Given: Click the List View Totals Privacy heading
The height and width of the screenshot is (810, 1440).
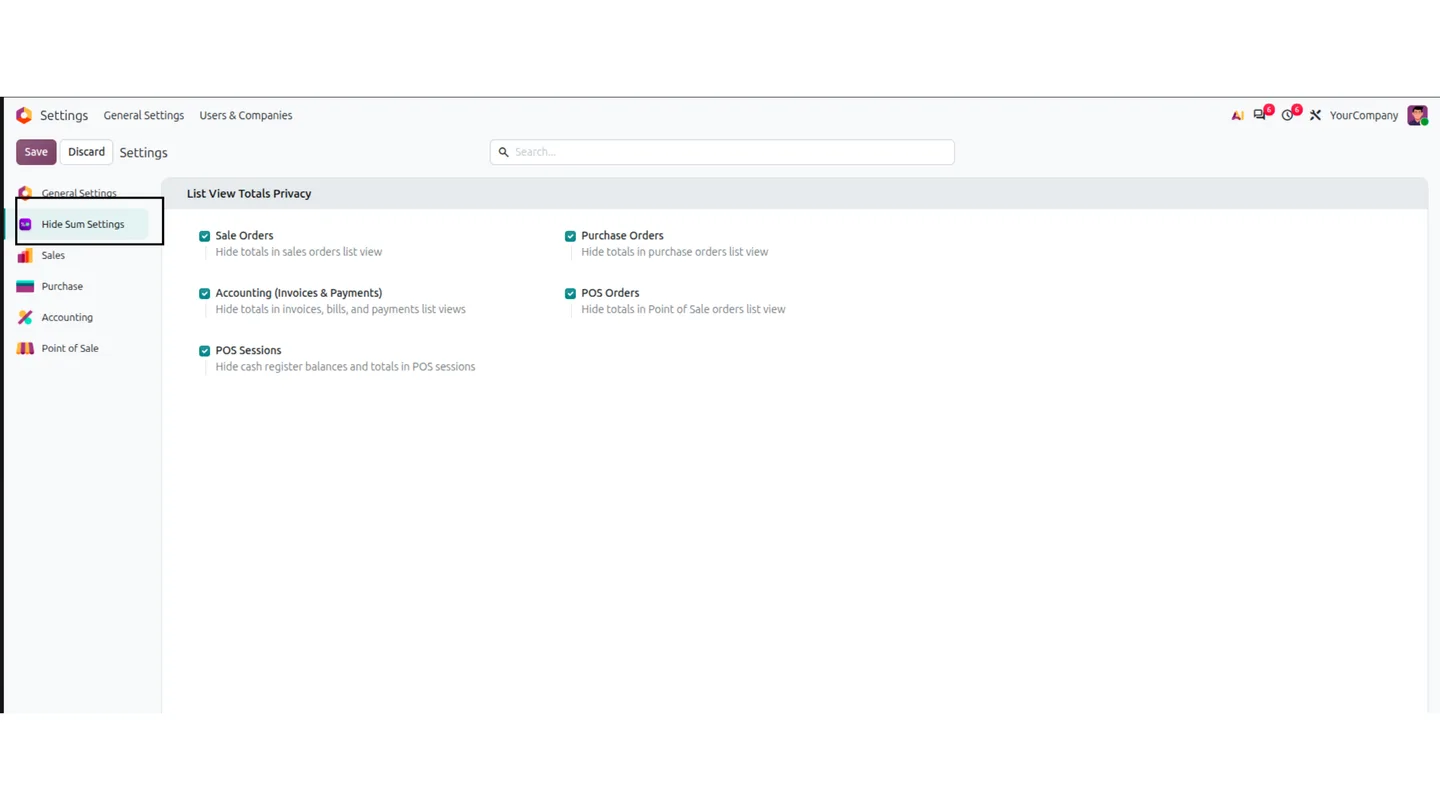Looking at the screenshot, I should click(x=249, y=193).
